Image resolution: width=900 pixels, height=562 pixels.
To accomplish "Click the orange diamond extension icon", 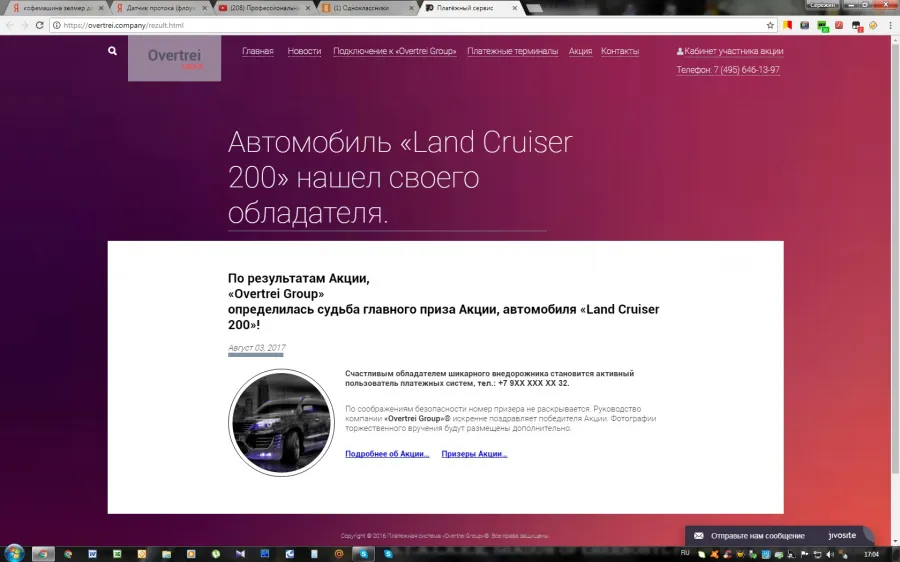I will click(873, 25).
